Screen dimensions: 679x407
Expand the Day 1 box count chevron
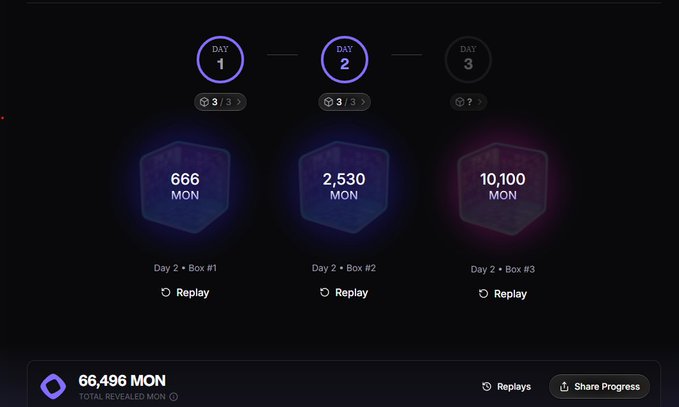point(238,102)
